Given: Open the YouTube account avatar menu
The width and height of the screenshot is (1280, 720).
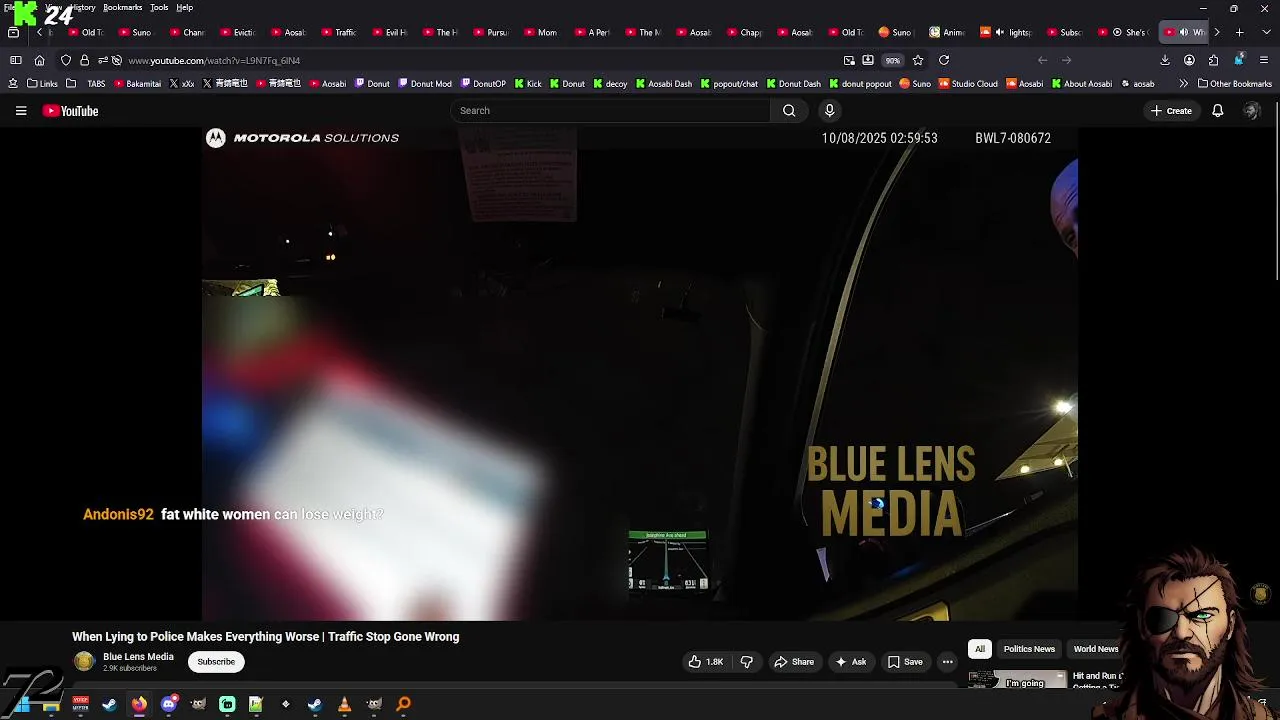Looking at the screenshot, I should (x=1251, y=111).
